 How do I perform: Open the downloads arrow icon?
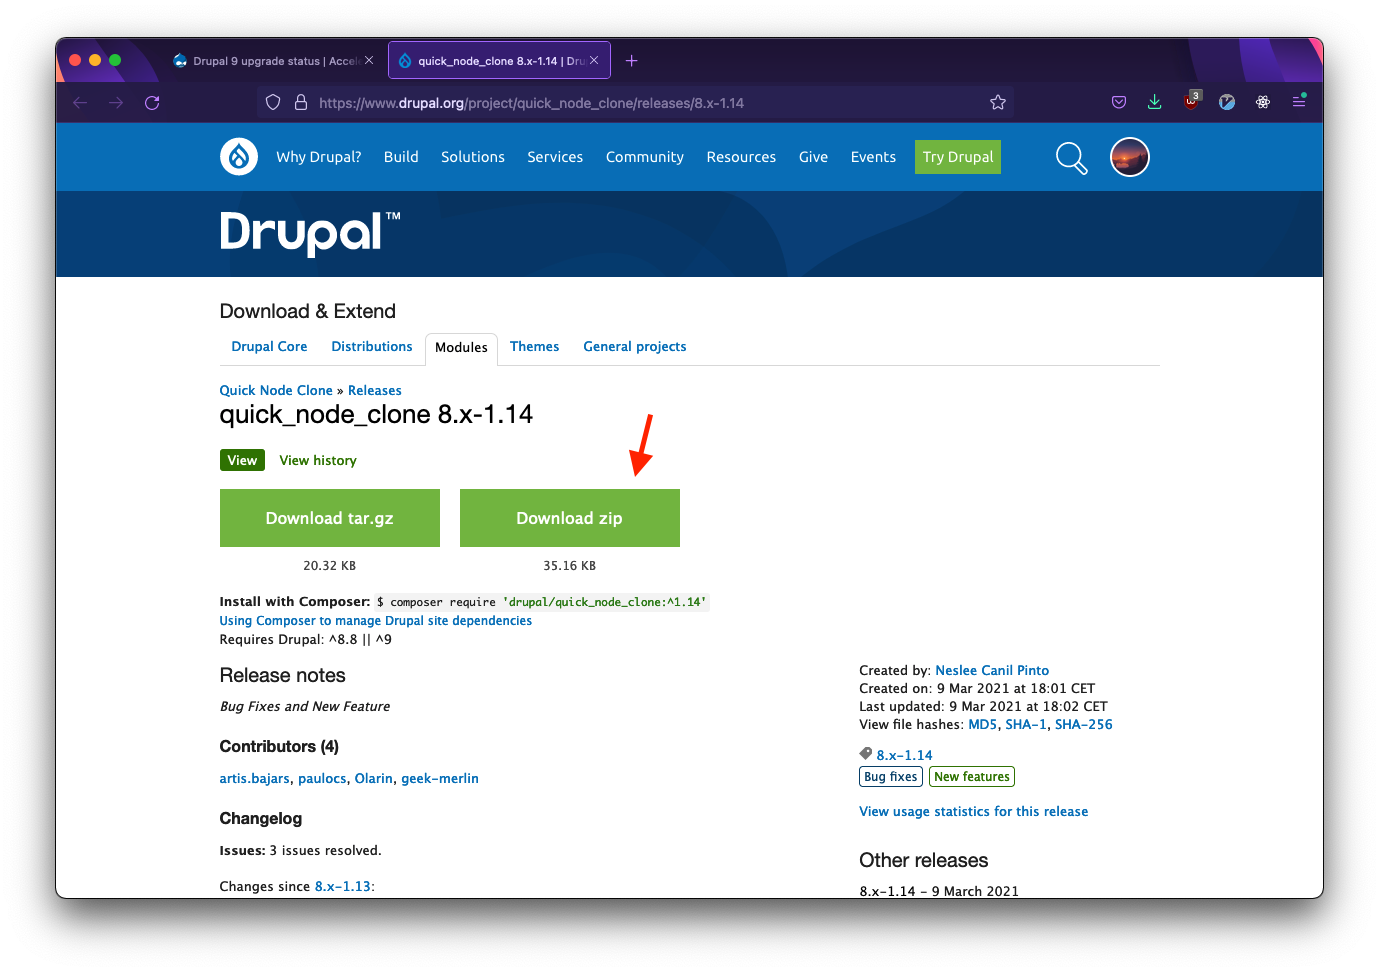[1155, 102]
